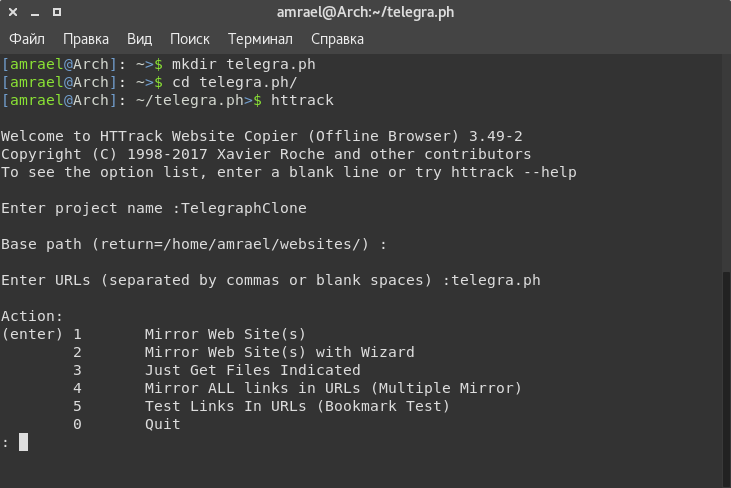Click the terminal vertical scrollbar thumb
The width and height of the screenshot is (731, 488).
(x=726, y=378)
